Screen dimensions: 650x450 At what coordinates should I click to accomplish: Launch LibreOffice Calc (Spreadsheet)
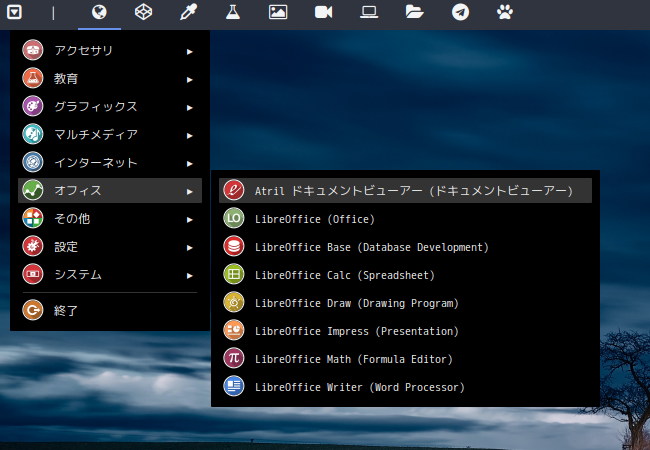pyautogui.click(x=405, y=274)
